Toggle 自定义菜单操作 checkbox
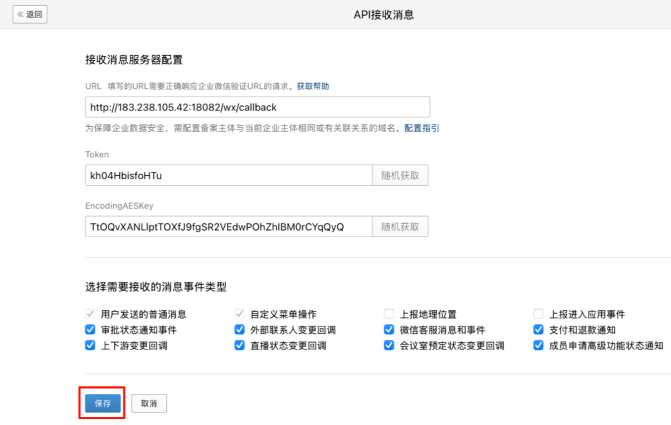Image resolution: width=671 pixels, height=425 pixels. pyautogui.click(x=240, y=313)
